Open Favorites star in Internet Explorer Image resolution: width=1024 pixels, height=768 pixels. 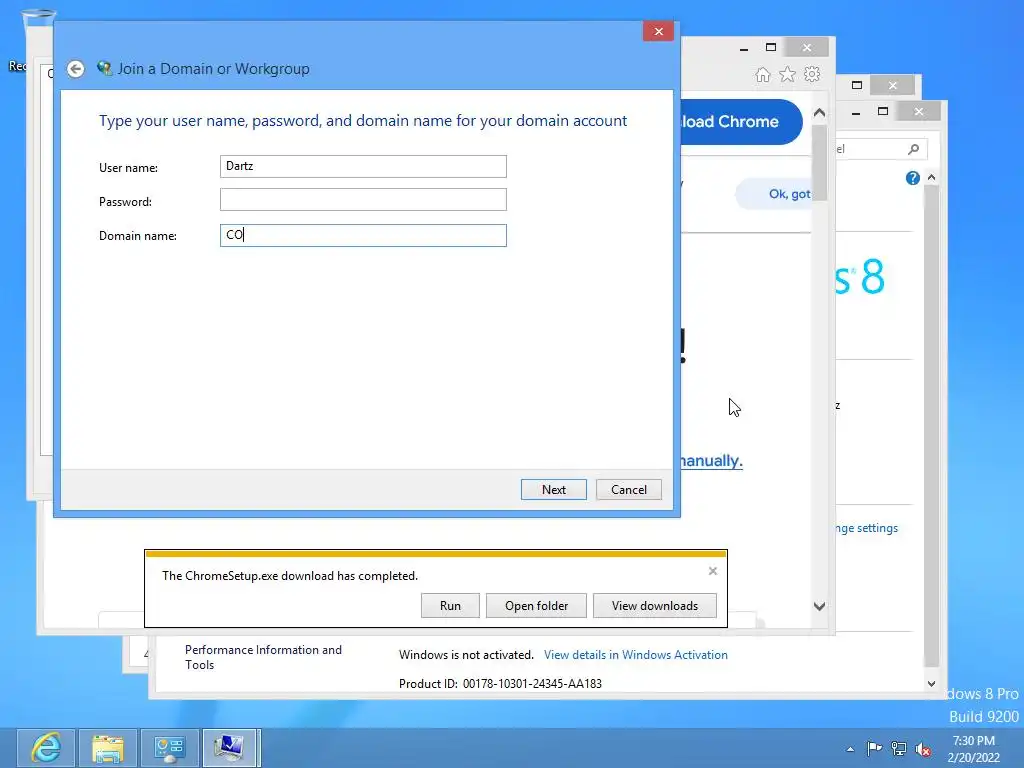[x=788, y=74]
